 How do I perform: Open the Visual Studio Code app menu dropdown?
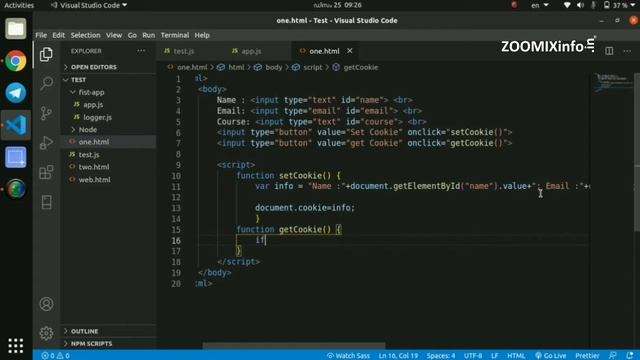[89, 5]
